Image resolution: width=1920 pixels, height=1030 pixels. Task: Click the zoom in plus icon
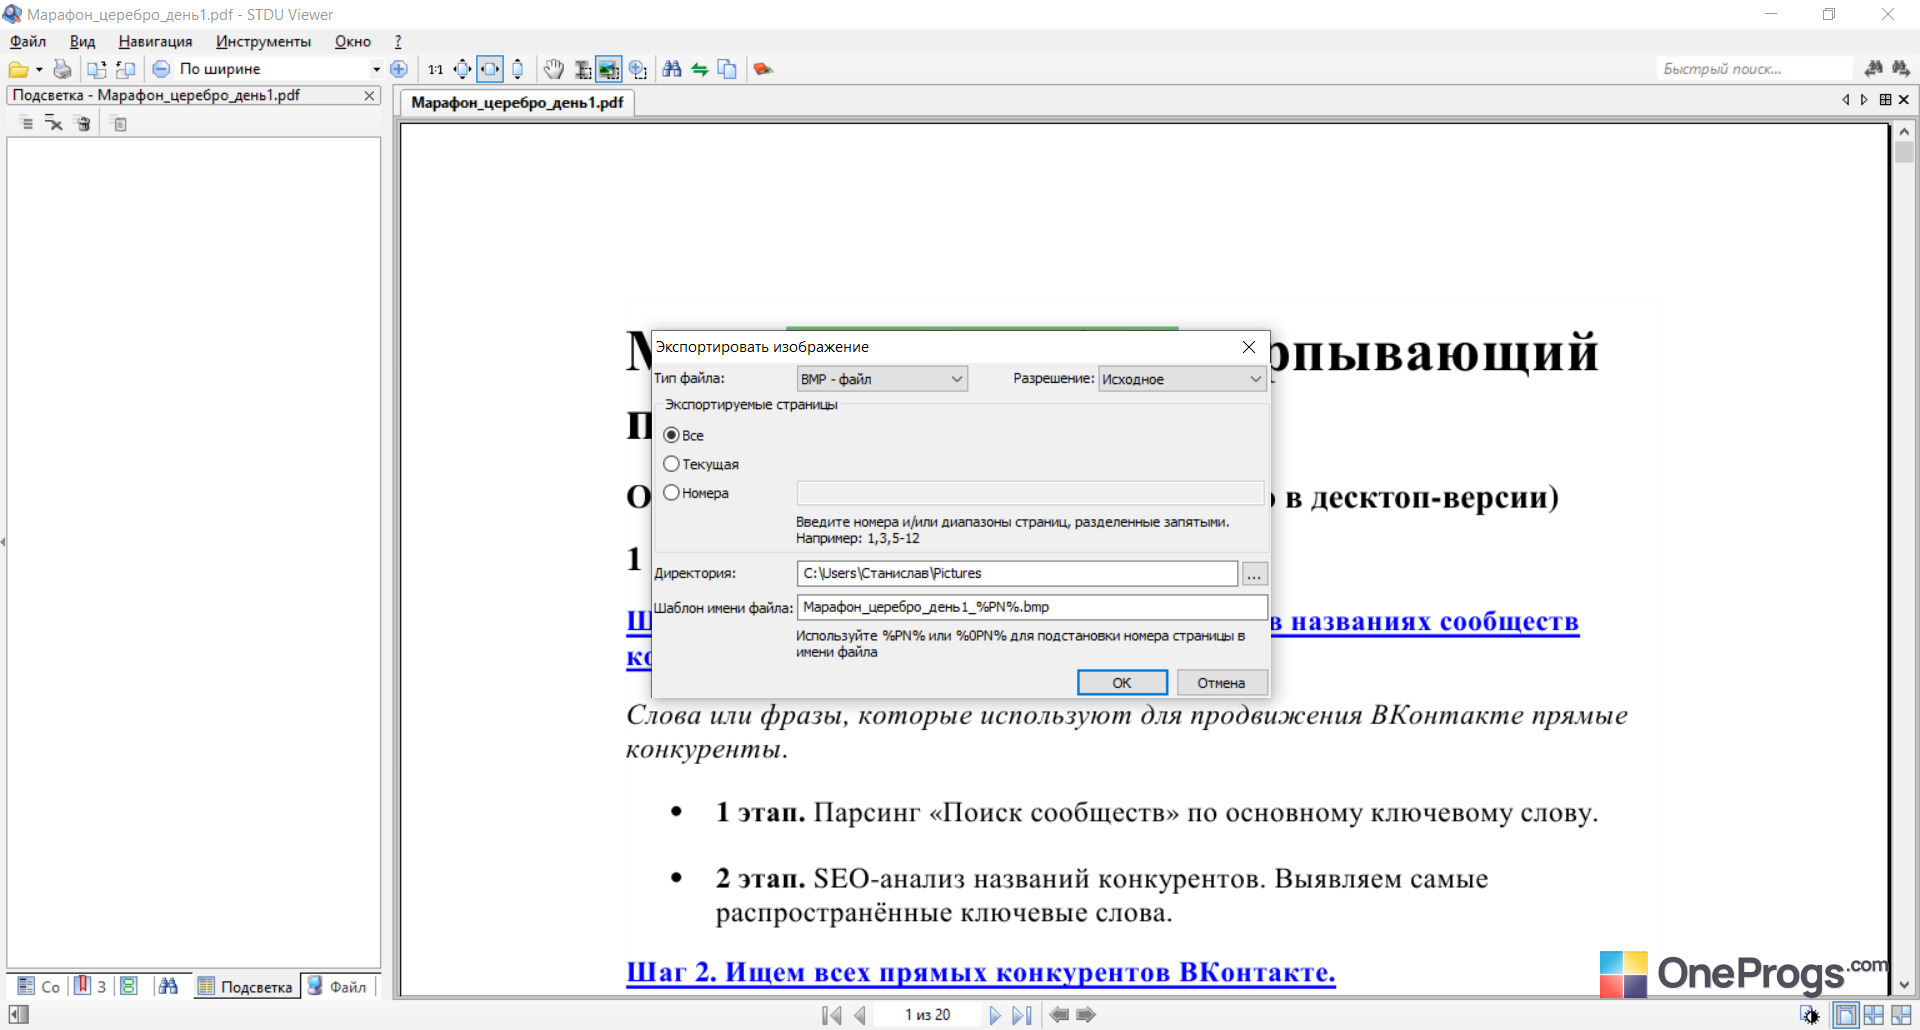[x=399, y=69]
